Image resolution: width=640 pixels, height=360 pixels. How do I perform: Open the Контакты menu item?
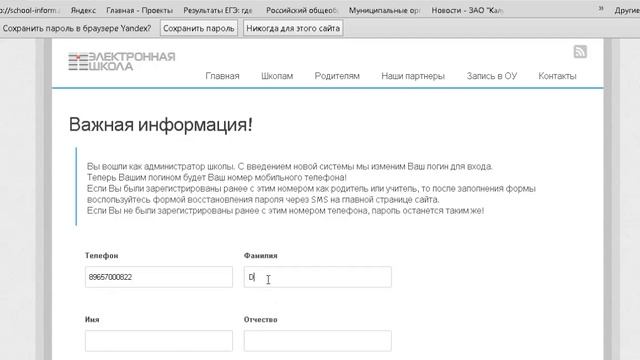pyautogui.click(x=557, y=76)
